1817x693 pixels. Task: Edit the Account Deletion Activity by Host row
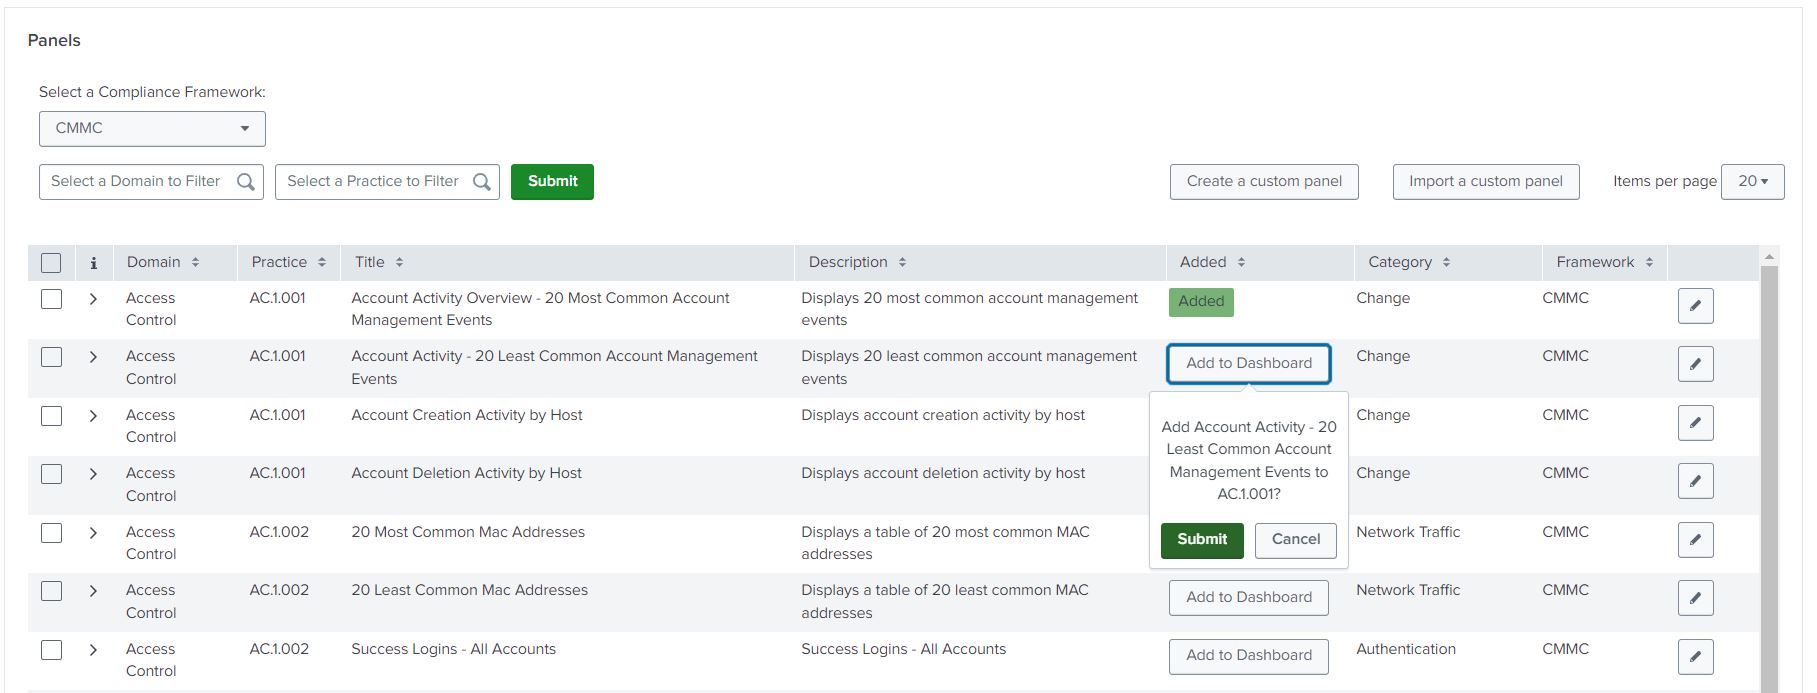(x=1695, y=481)
